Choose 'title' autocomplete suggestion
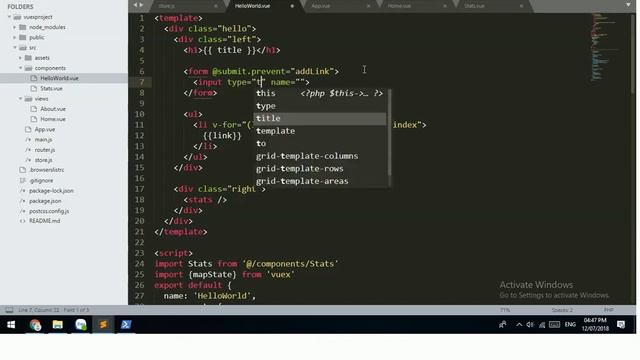640x360 pixels. point(320,118)
